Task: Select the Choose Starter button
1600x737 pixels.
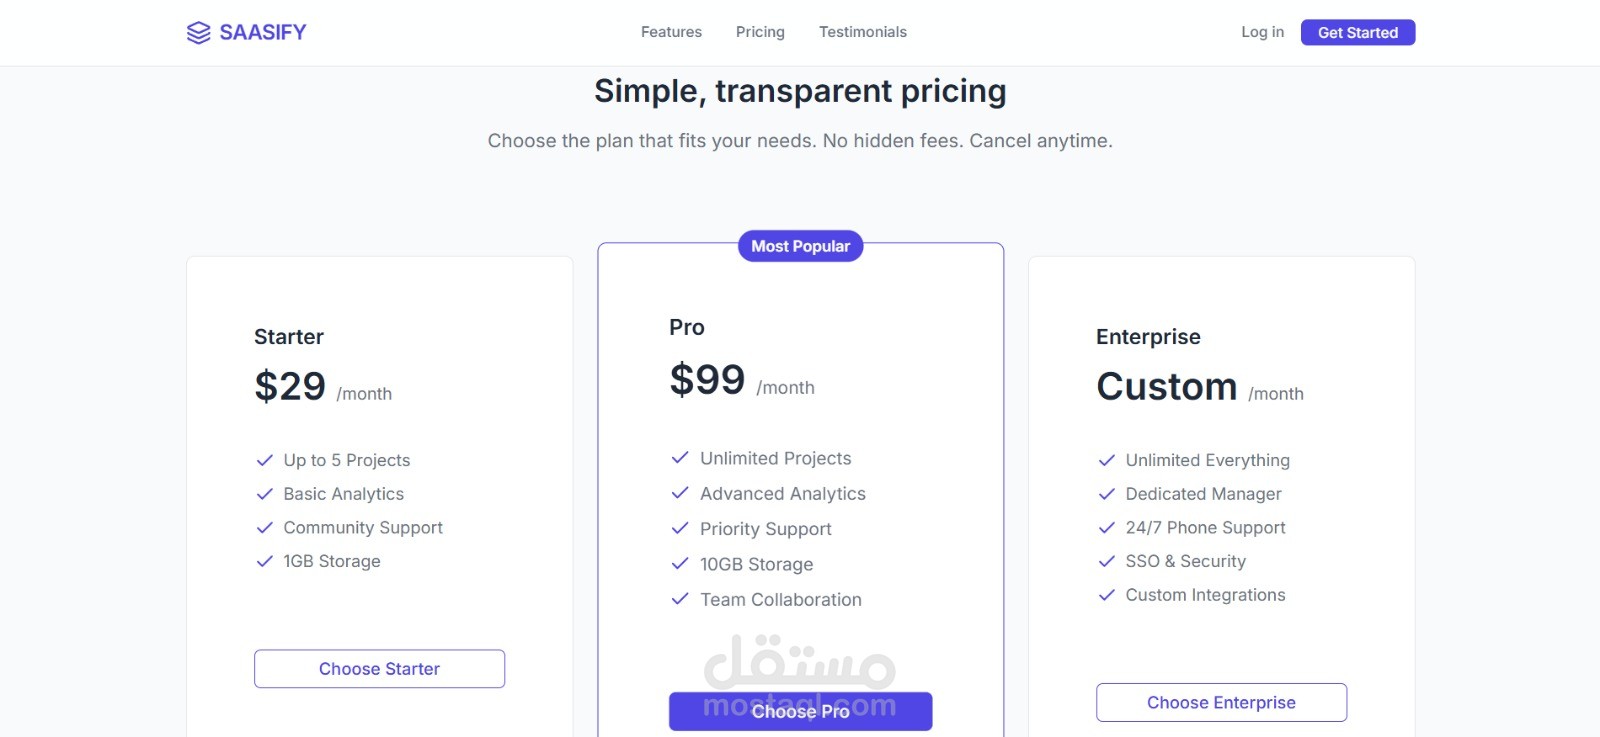Action: pyautogui.click(x=379, y=669)
